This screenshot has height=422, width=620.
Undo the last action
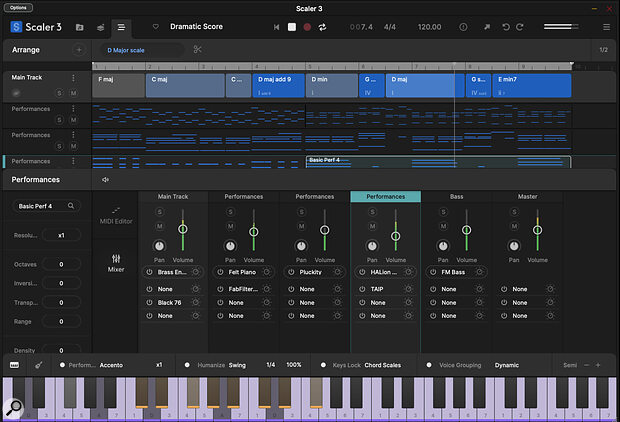pyautogui.click(x=506, y=27)
